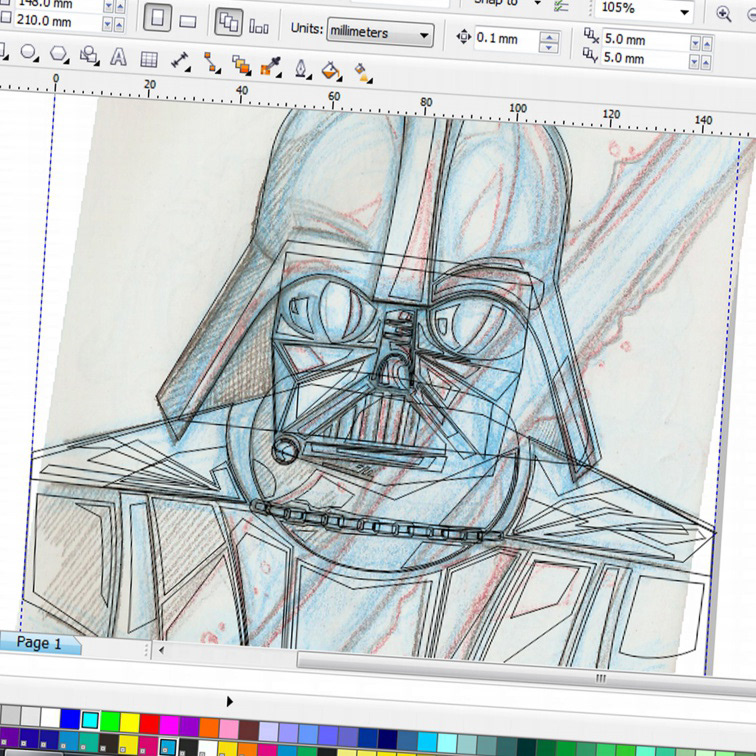Expand the Snap to dropdown arrow
This screenshot has height=756, width=756.
[x=537, y=3]
